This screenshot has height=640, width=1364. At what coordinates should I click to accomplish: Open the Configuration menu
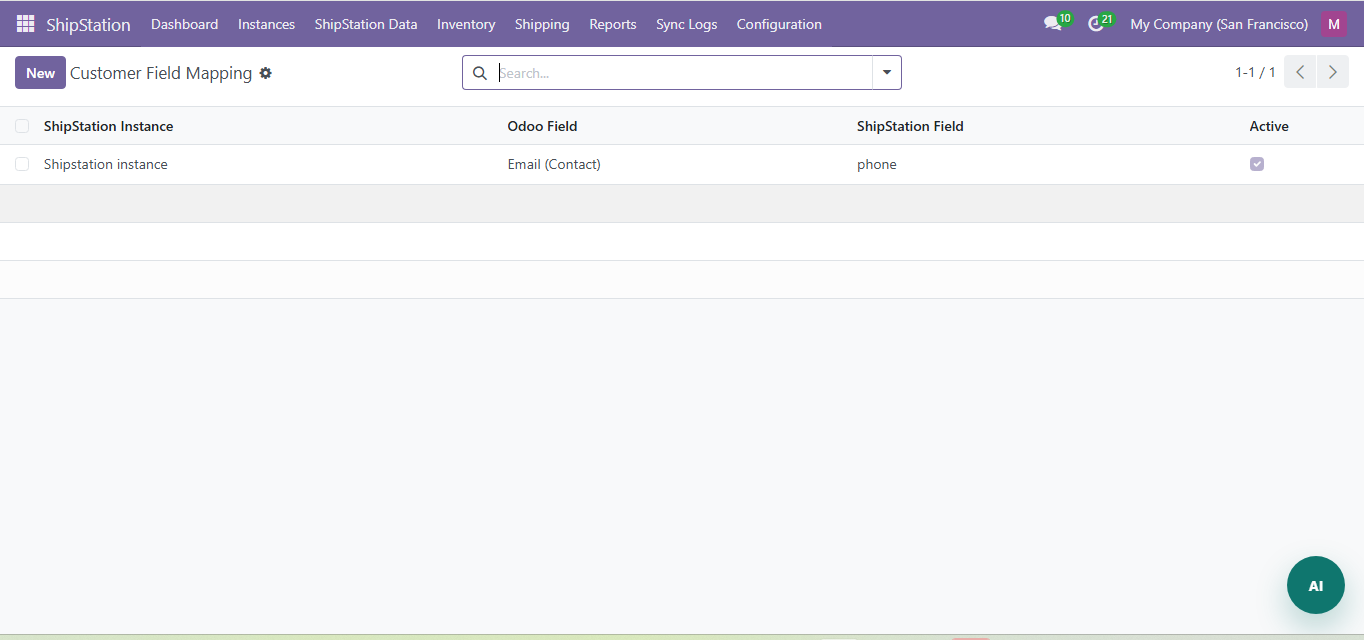point(779,24)
